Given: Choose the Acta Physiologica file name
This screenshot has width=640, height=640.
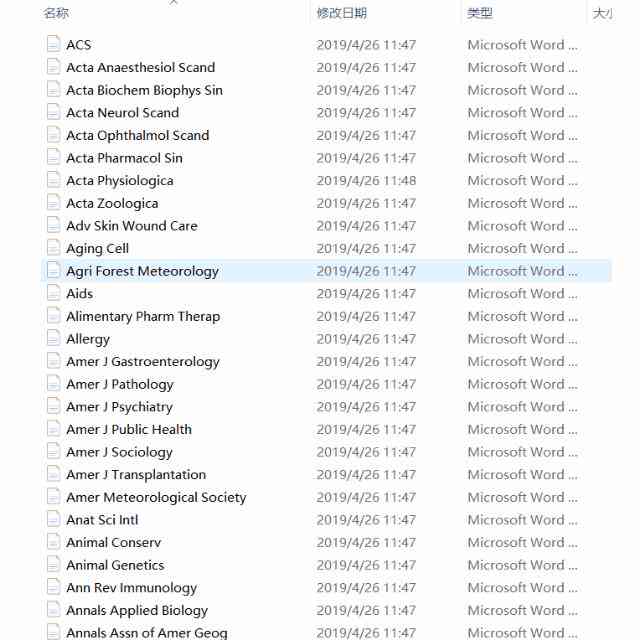Looking at the screenshot, I should pos(120,181).
